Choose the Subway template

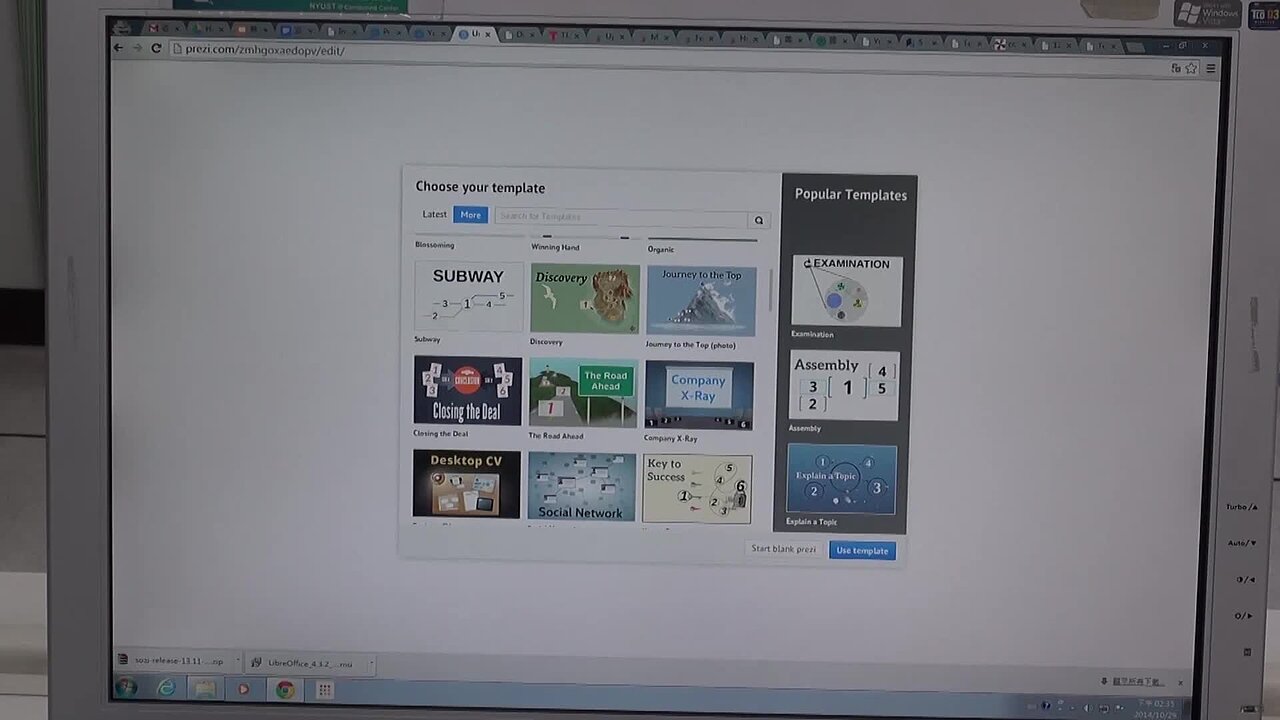pyautogui.click(x=468, y=297)
